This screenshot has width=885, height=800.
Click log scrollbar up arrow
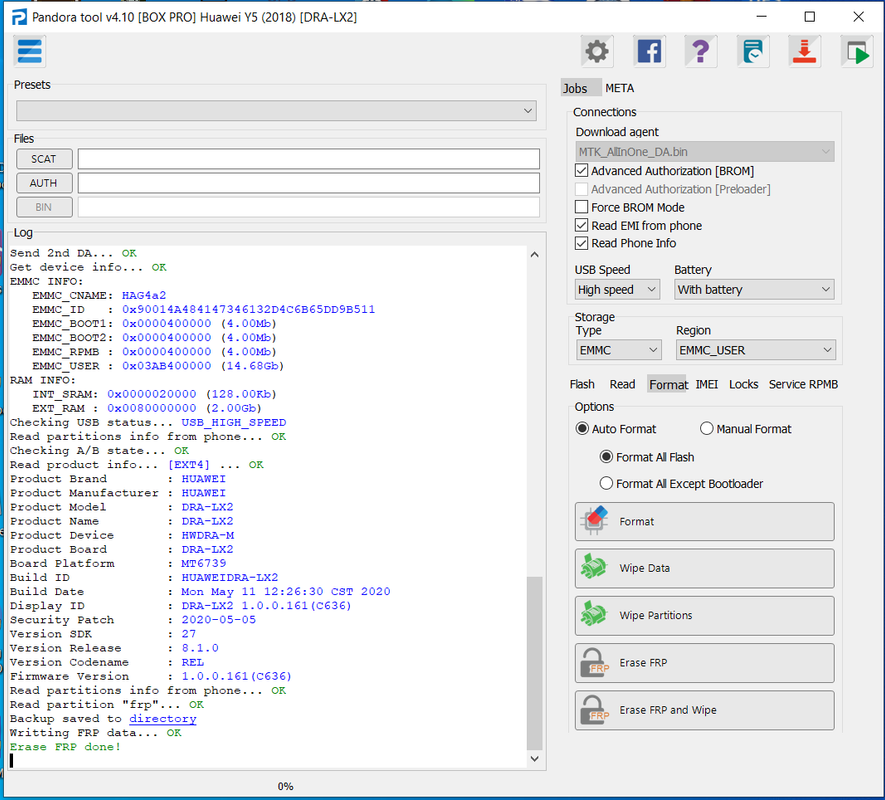click(x=534, y=255)
